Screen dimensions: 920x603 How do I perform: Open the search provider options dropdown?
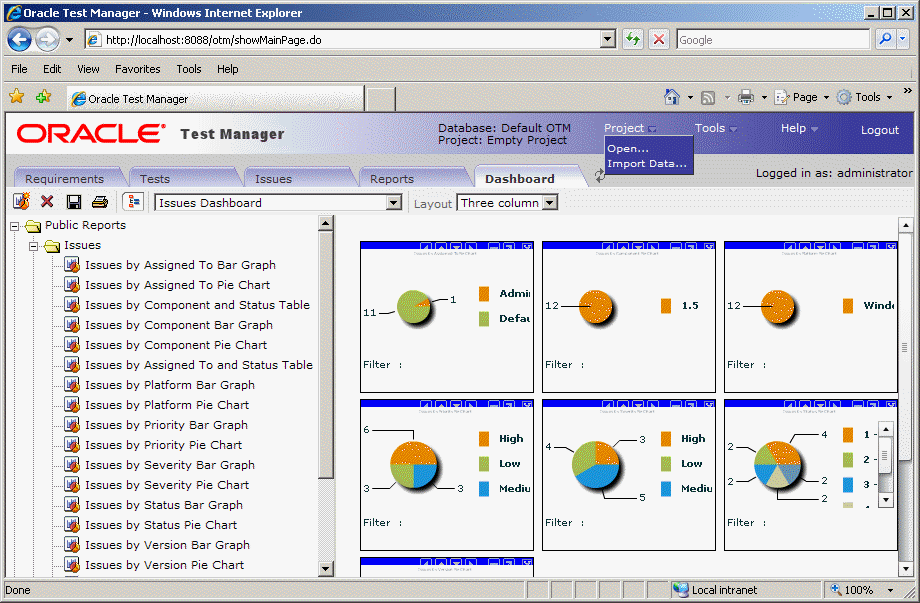(903, 39)
